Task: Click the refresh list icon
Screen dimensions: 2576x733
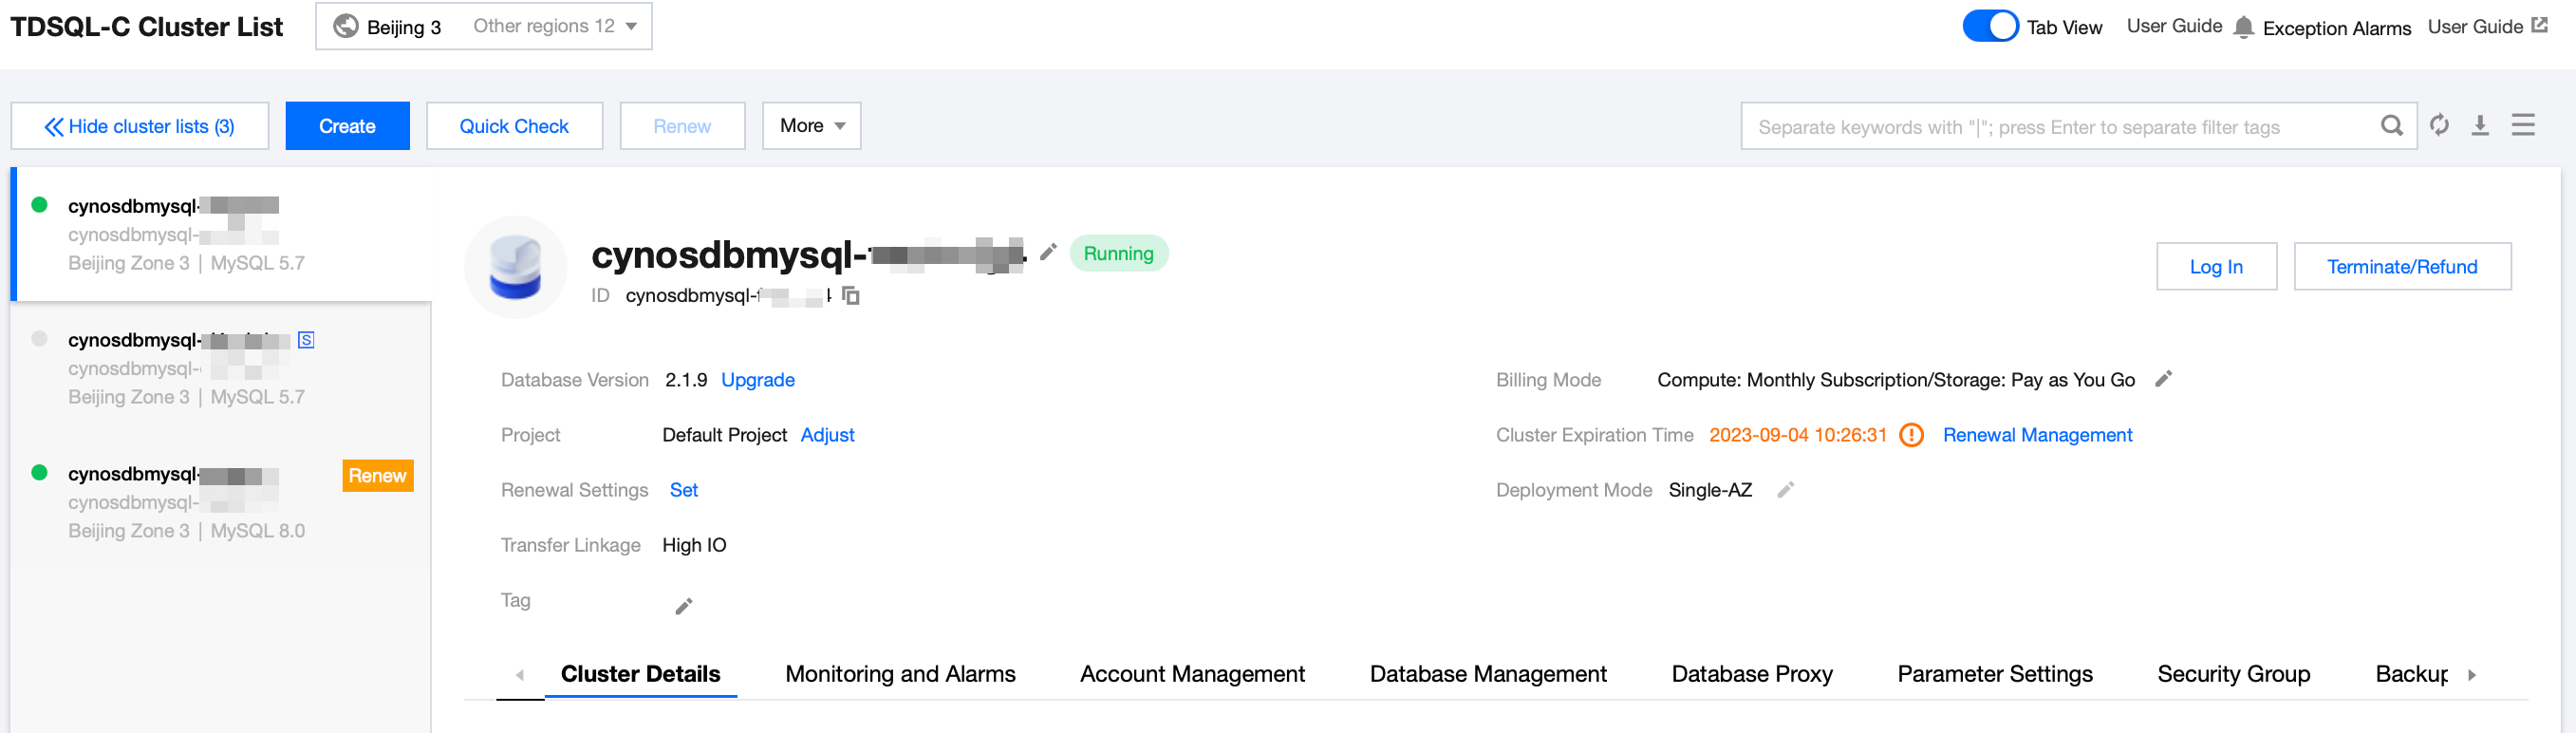Action: coord(2439,125)
